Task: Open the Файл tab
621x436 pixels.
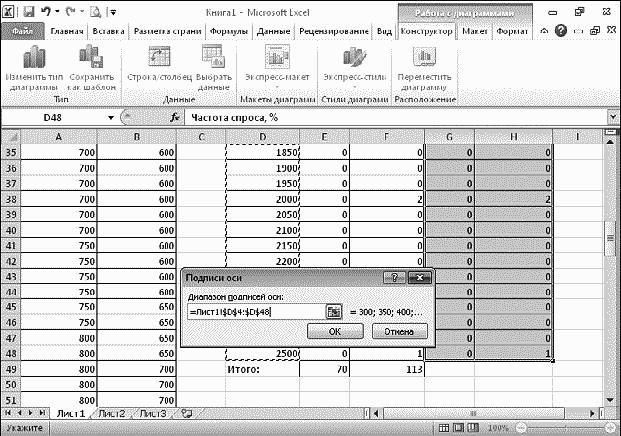Action: pyautogui.click(x=23, y=31)
